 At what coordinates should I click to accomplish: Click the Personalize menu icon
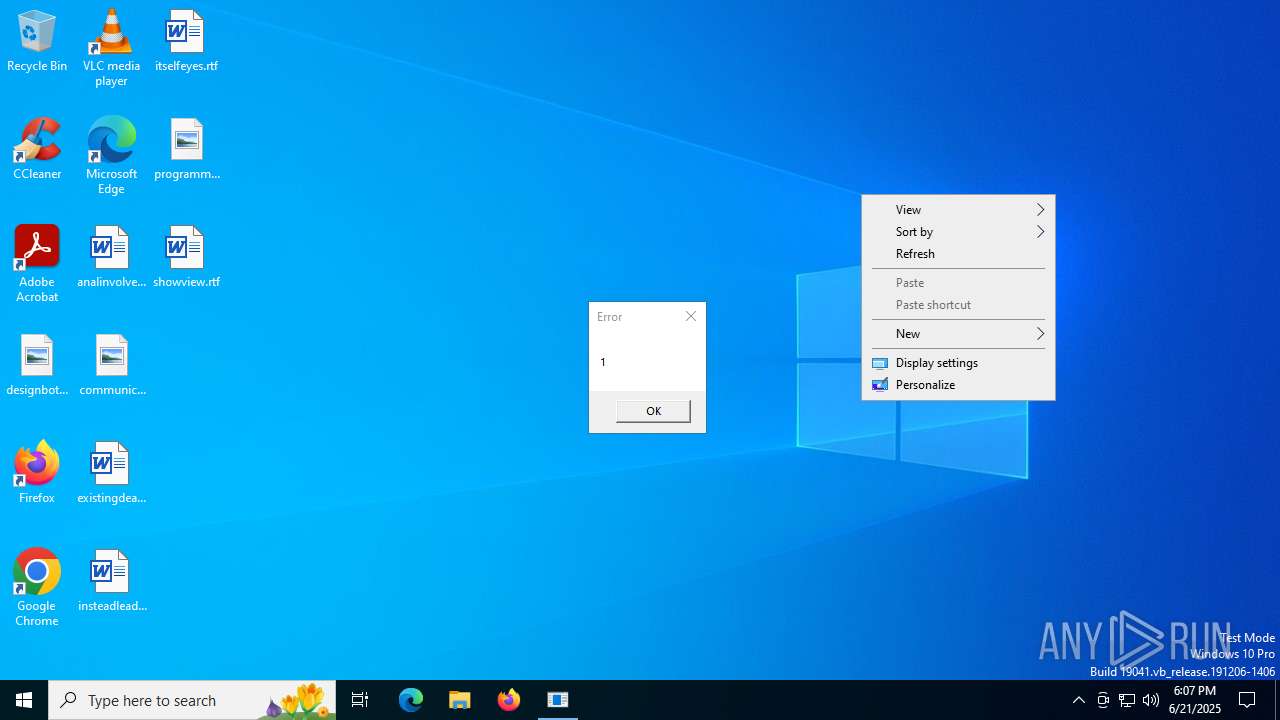click(880, 385)
